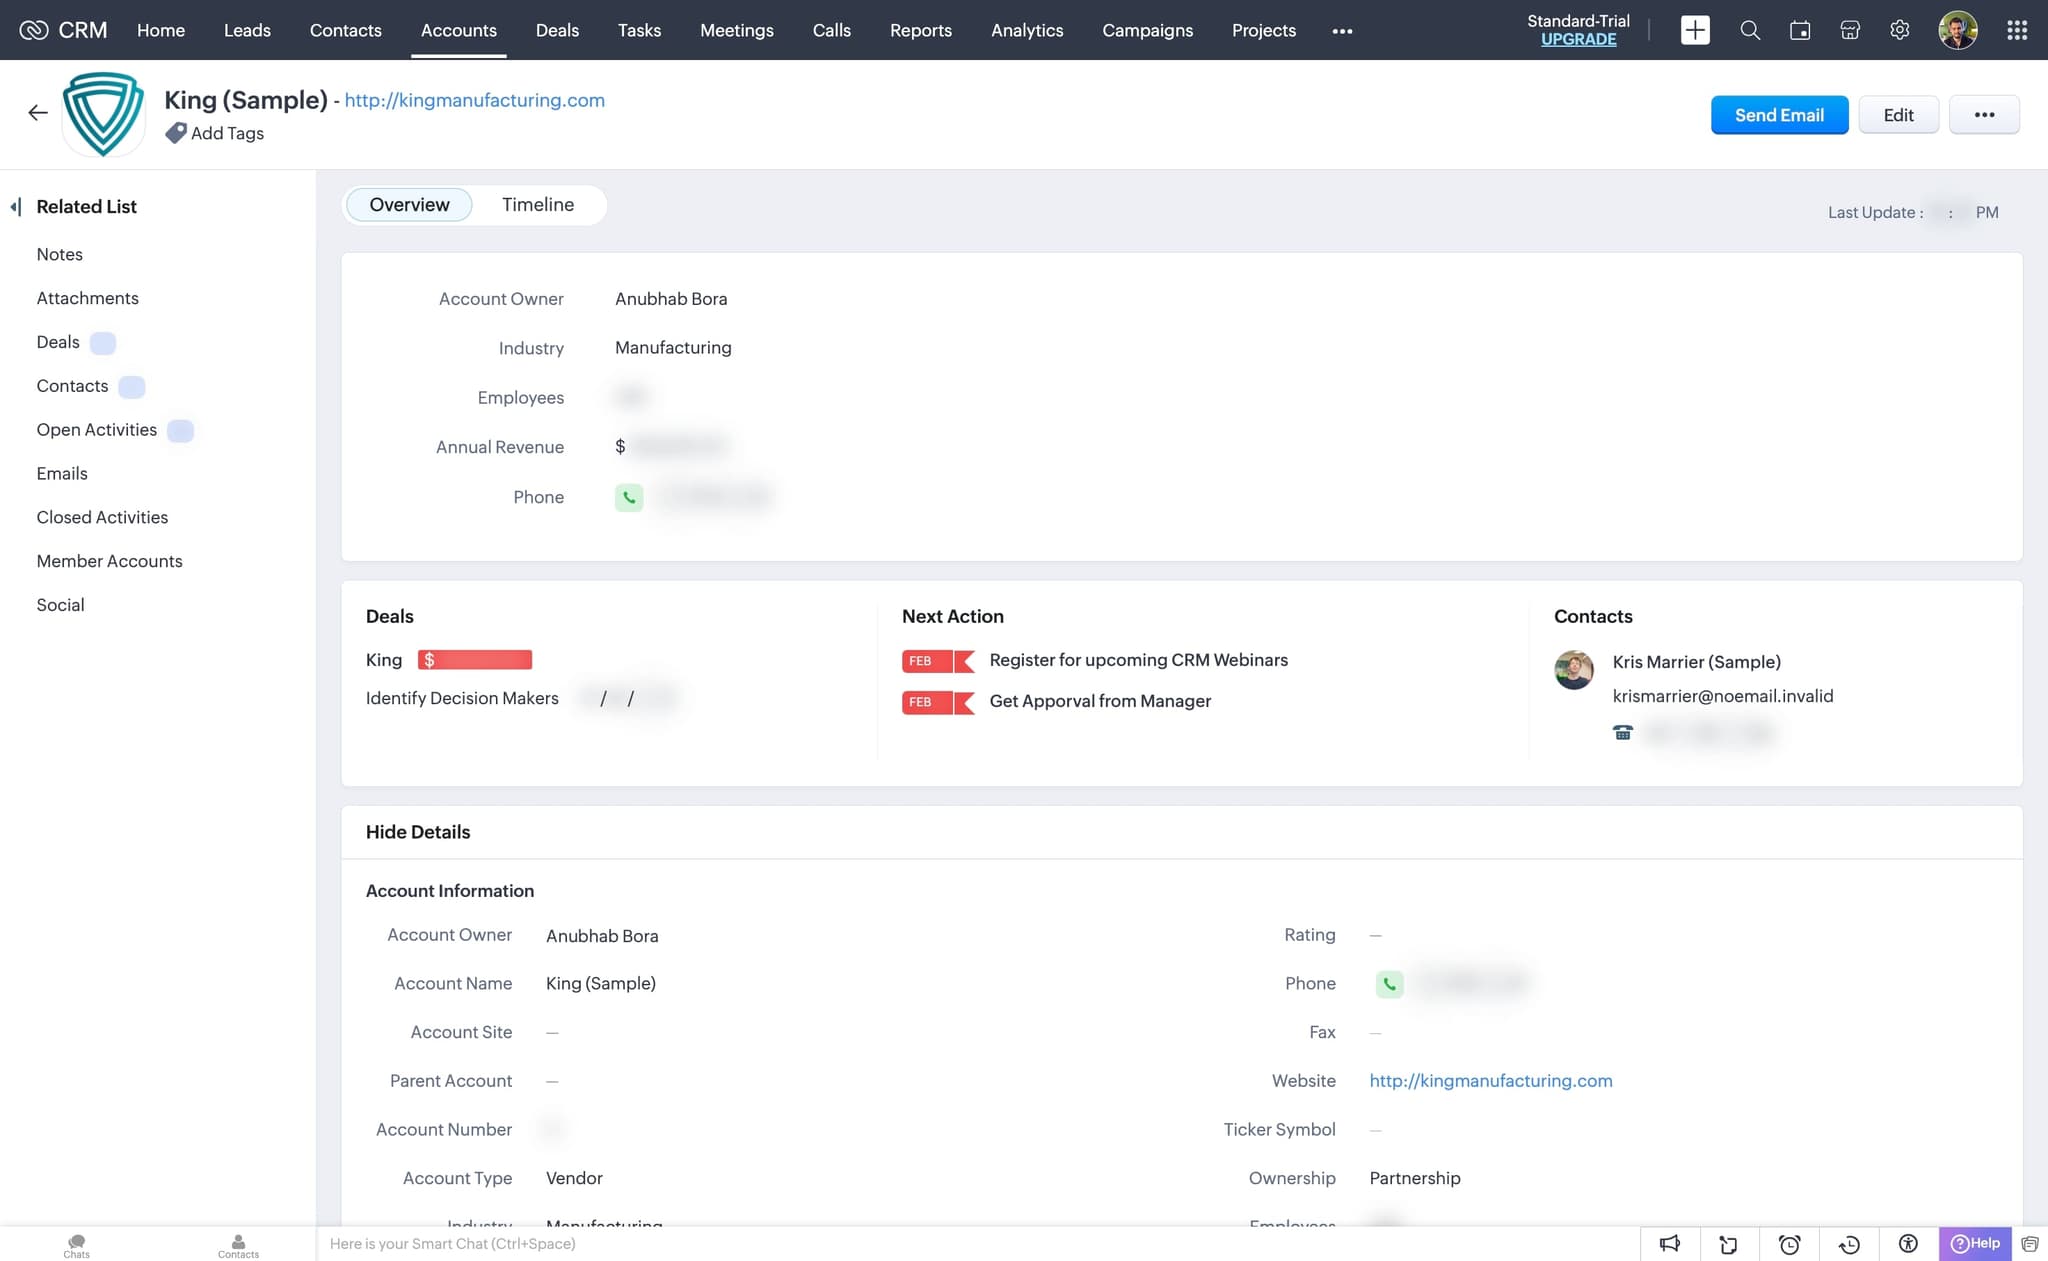Switch to the Timeline view
Viewport: 2048px width, 1261px height.
click(x=538, y=205)
